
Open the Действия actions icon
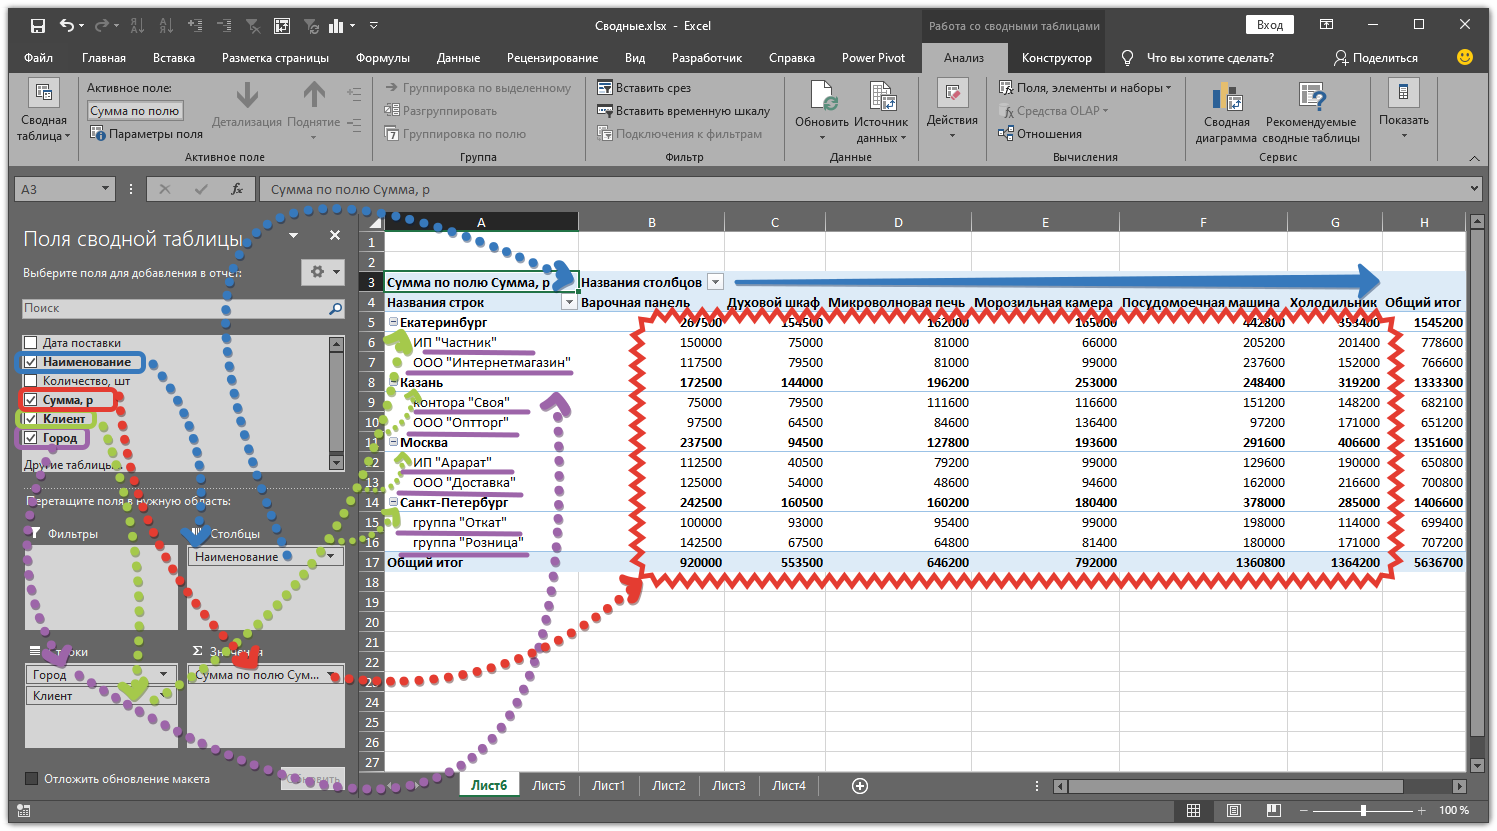[951, 96]
